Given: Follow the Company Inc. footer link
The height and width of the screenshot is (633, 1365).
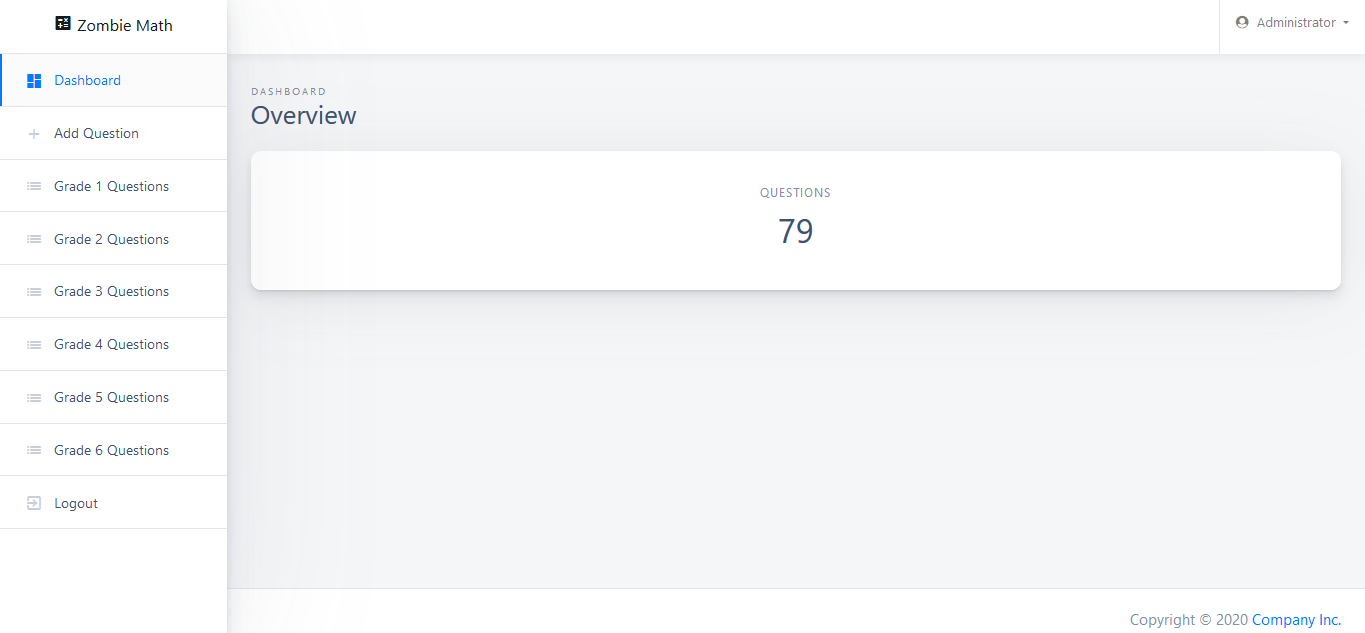Looking at the screenshot, I should [x=1296, y=620].
